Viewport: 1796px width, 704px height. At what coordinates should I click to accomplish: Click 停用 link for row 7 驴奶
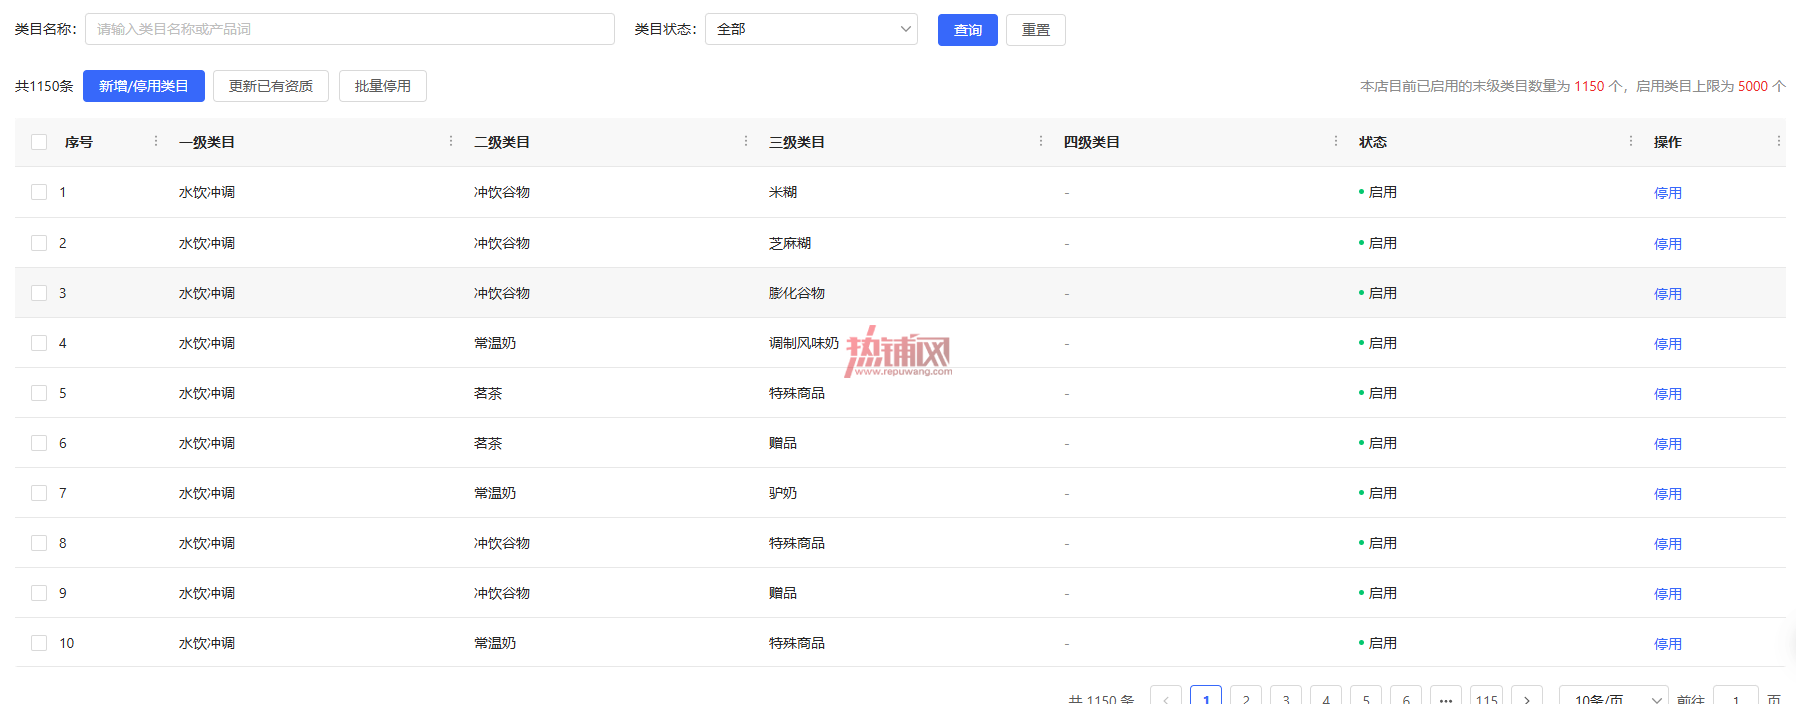[1668, 494]
